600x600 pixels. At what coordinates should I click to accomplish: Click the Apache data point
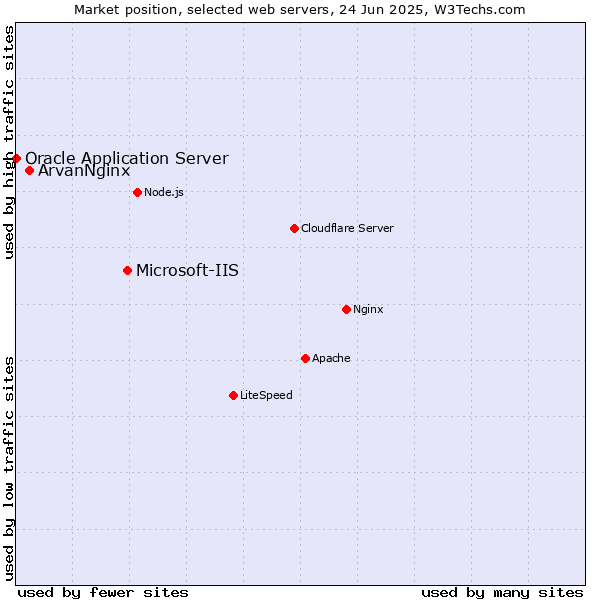[305, 359]
